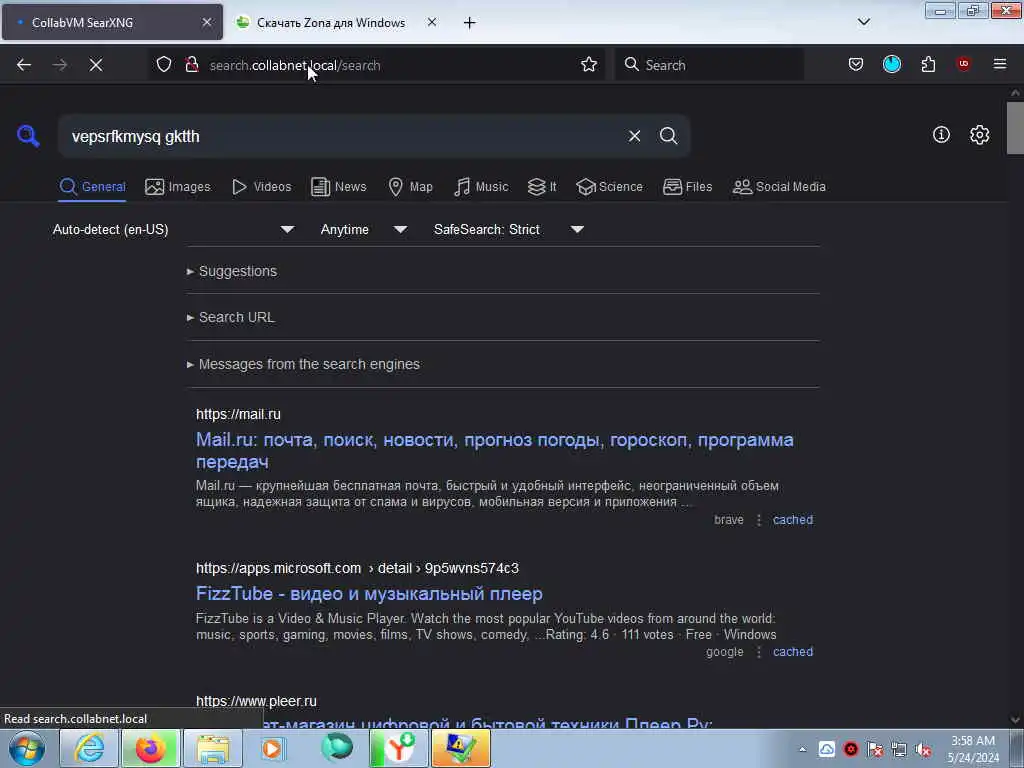Click the SearXNG logo magnifier

pos(28,136)
